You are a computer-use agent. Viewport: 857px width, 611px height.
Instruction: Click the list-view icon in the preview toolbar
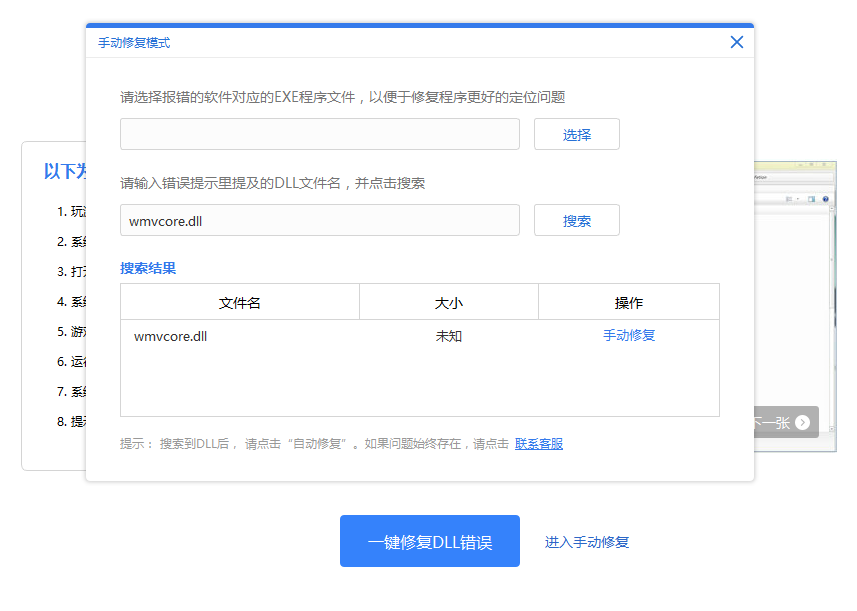tap(789, 199)
